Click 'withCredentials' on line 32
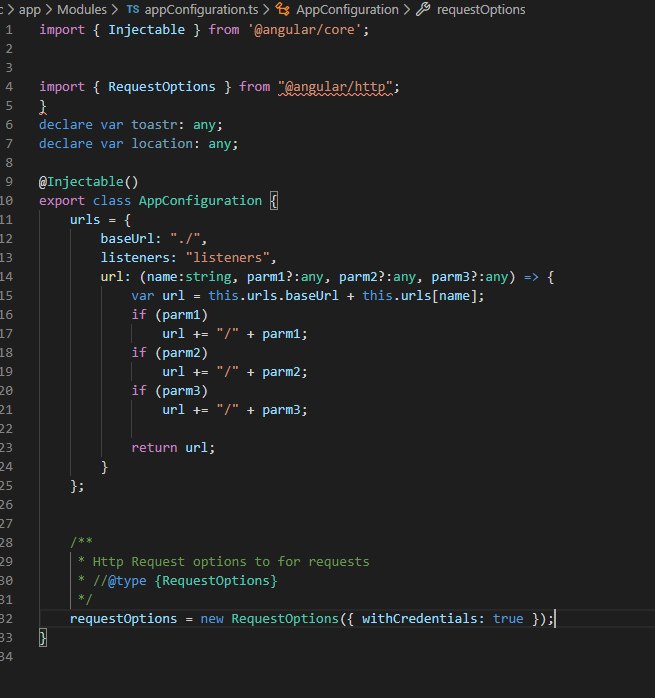The width and height of the screenshot is (655, 698). point(419,619)
